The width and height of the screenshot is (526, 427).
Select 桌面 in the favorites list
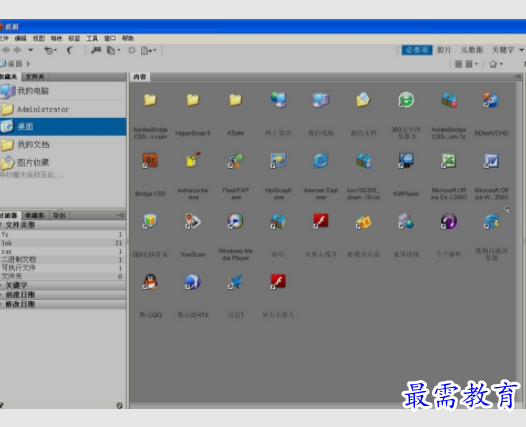(x=63, y=126)
